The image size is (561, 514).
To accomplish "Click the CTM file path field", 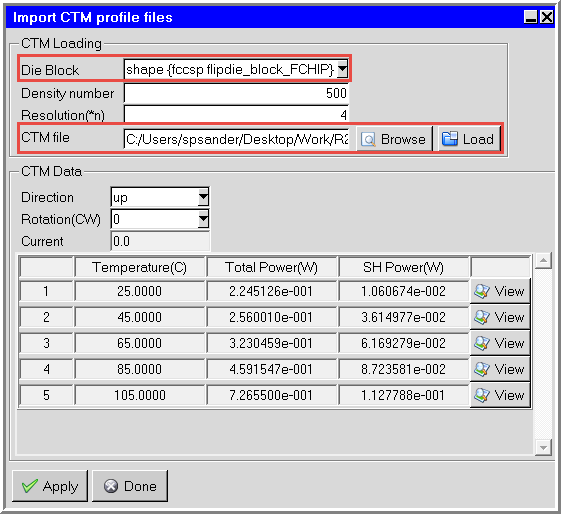I will coord(236,139).
